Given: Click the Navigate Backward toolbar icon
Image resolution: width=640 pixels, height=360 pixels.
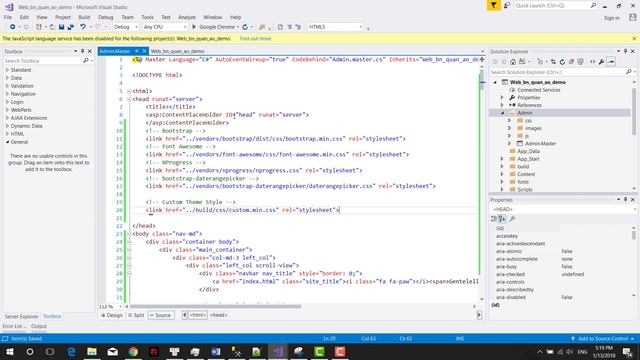Looking at the screenshot, I should click(x=13, y=27).
